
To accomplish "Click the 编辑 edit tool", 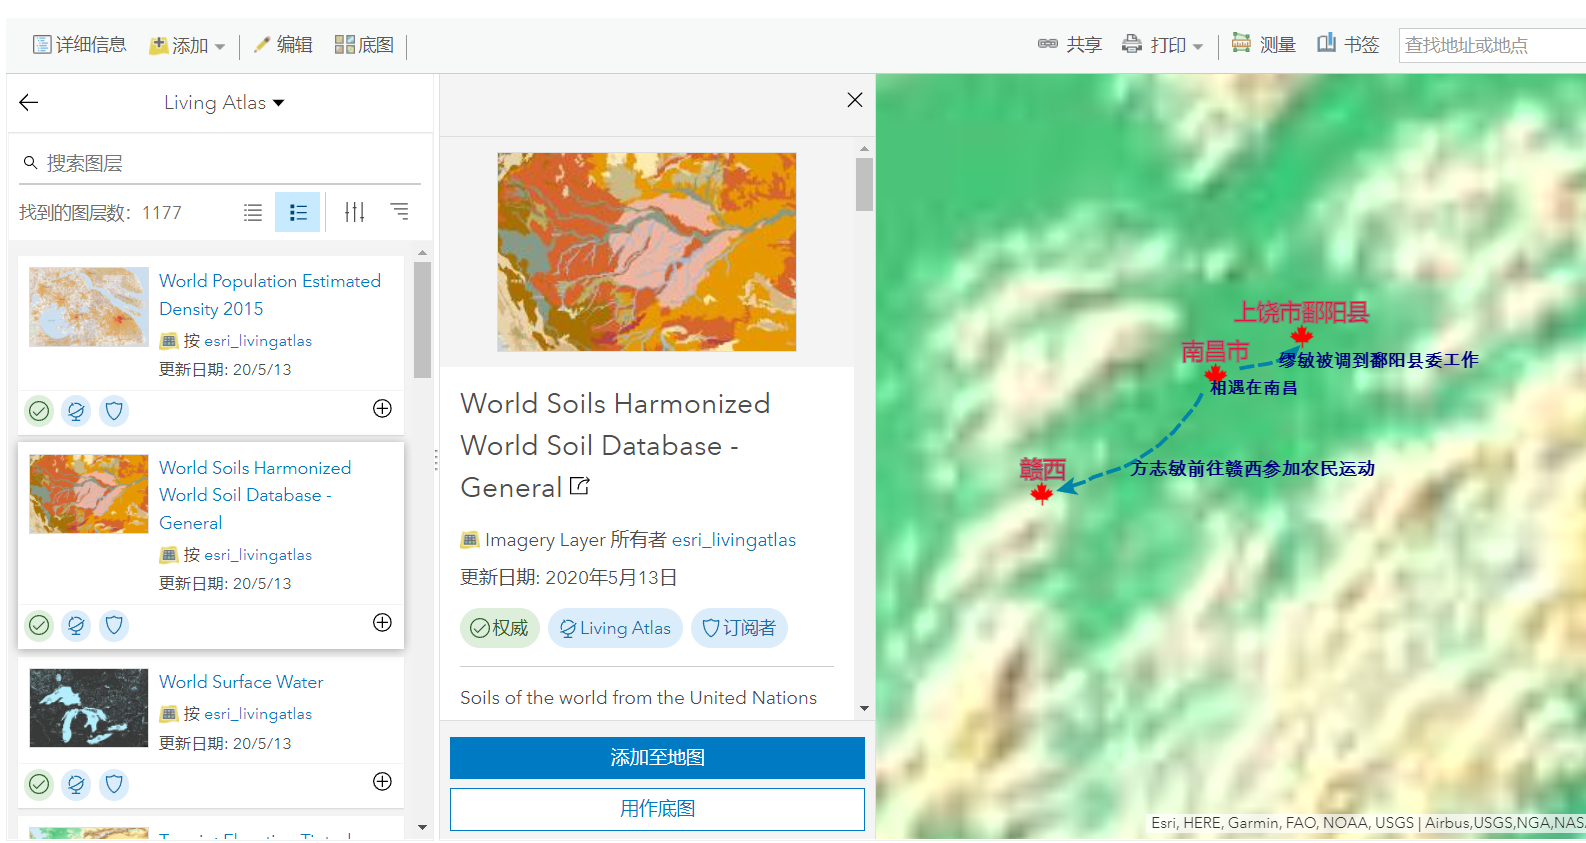I will pos(283,45).
